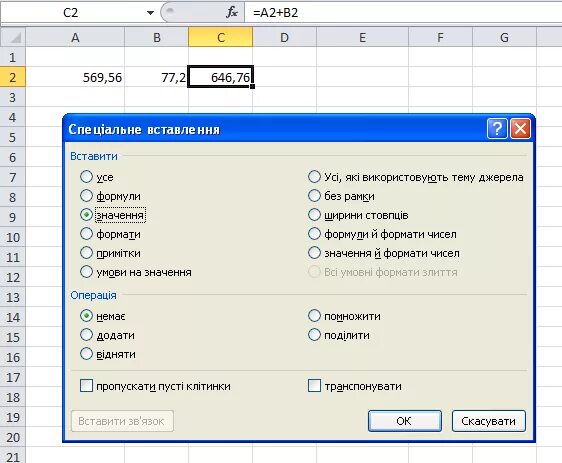562x463 pixels.
Task: Confirm with the OK button
Action: click(405, 421)
